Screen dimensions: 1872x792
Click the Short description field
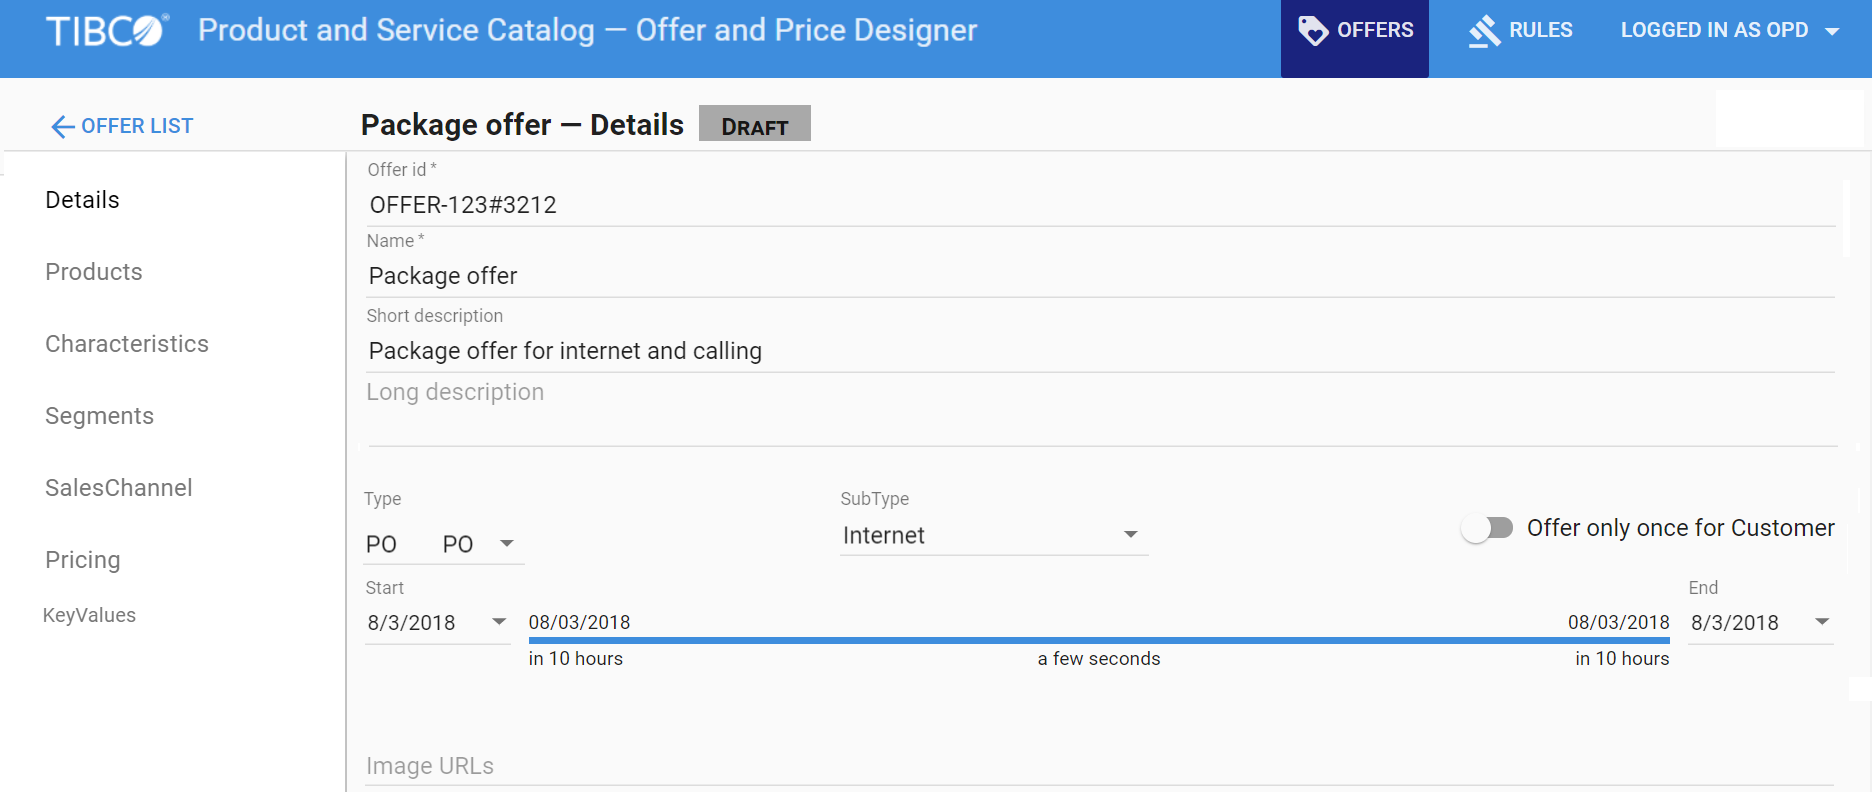[1098, 351]
